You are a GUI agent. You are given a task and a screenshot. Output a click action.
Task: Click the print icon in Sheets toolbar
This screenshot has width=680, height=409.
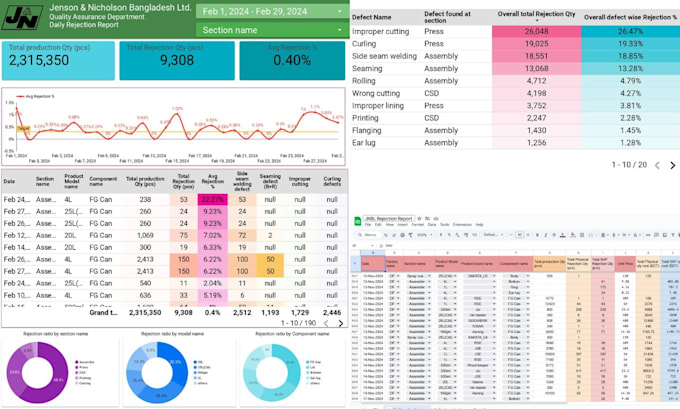[402, 235]
